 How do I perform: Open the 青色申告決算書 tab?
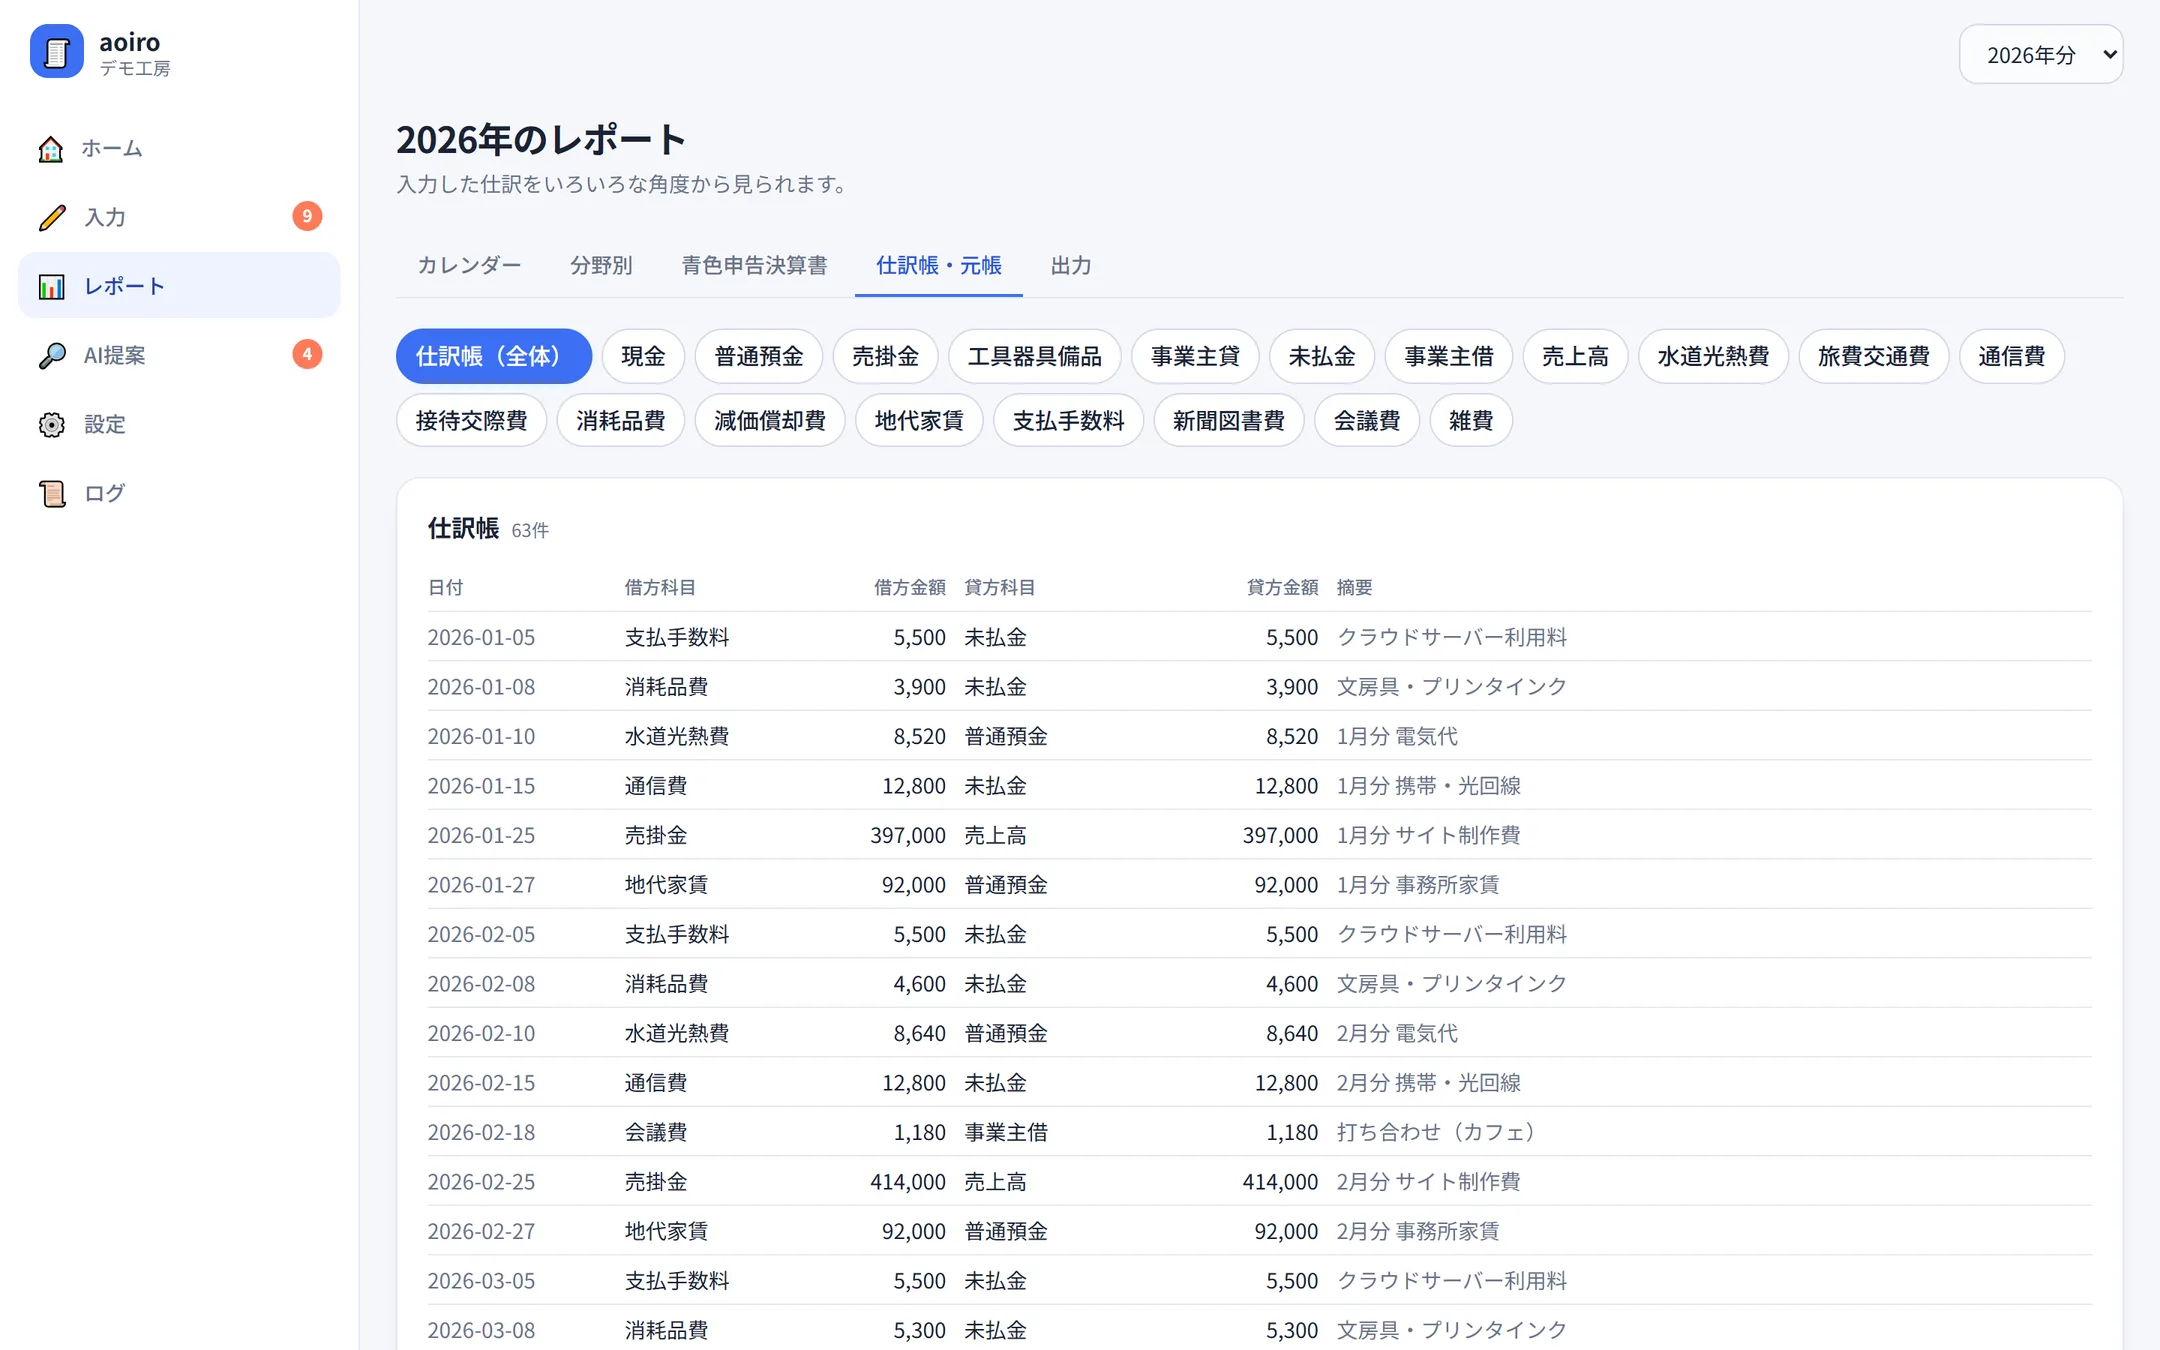click(x=754, y=265)
